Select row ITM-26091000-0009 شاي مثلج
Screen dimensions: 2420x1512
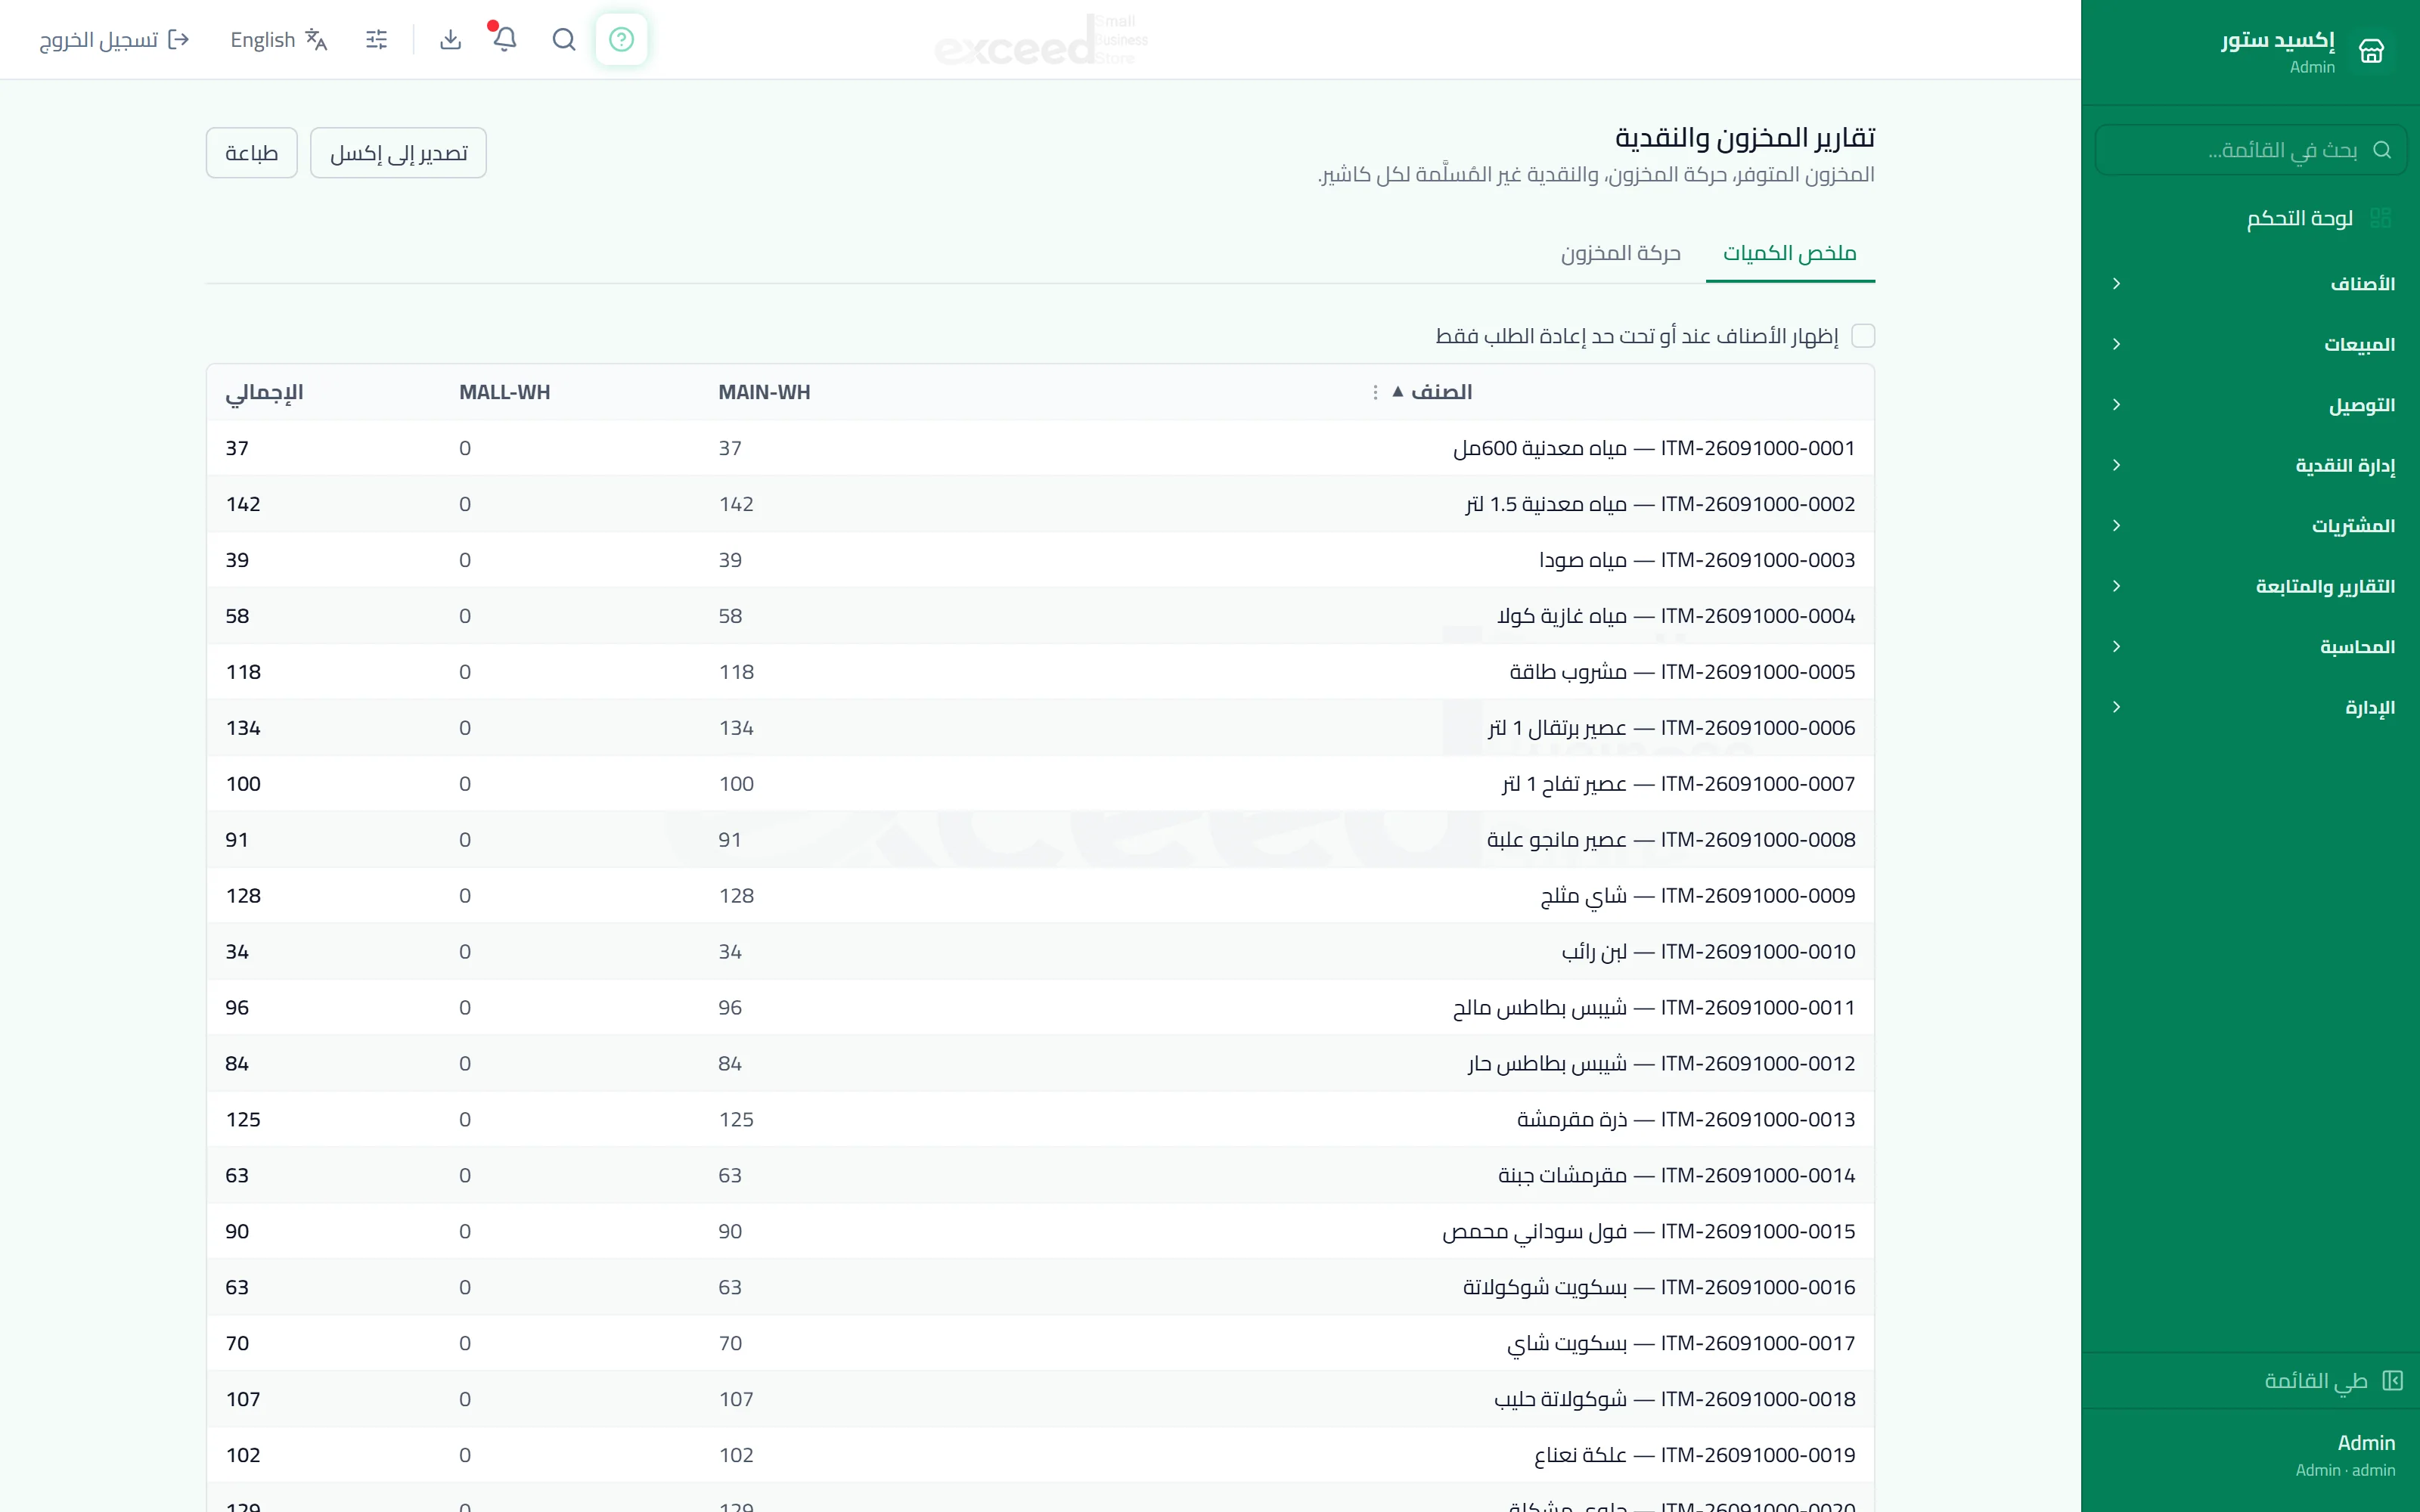[x=1040, y=896]
